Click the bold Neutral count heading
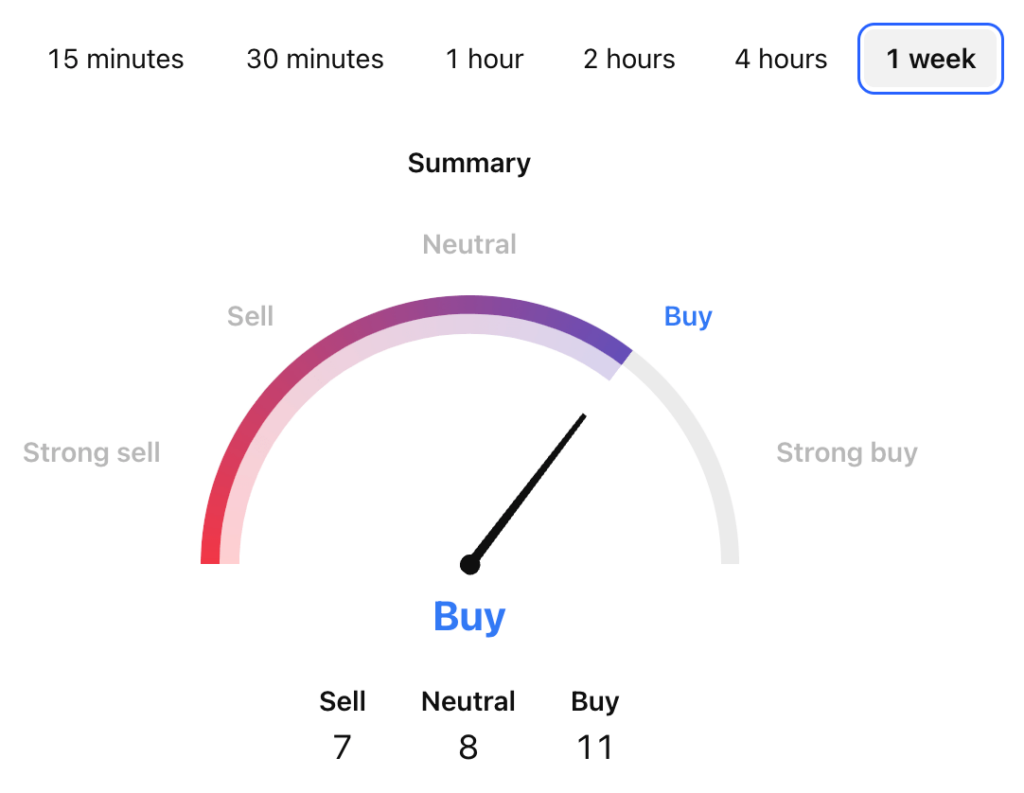The width and height of the screenshot is (1024, 793). 468,701
